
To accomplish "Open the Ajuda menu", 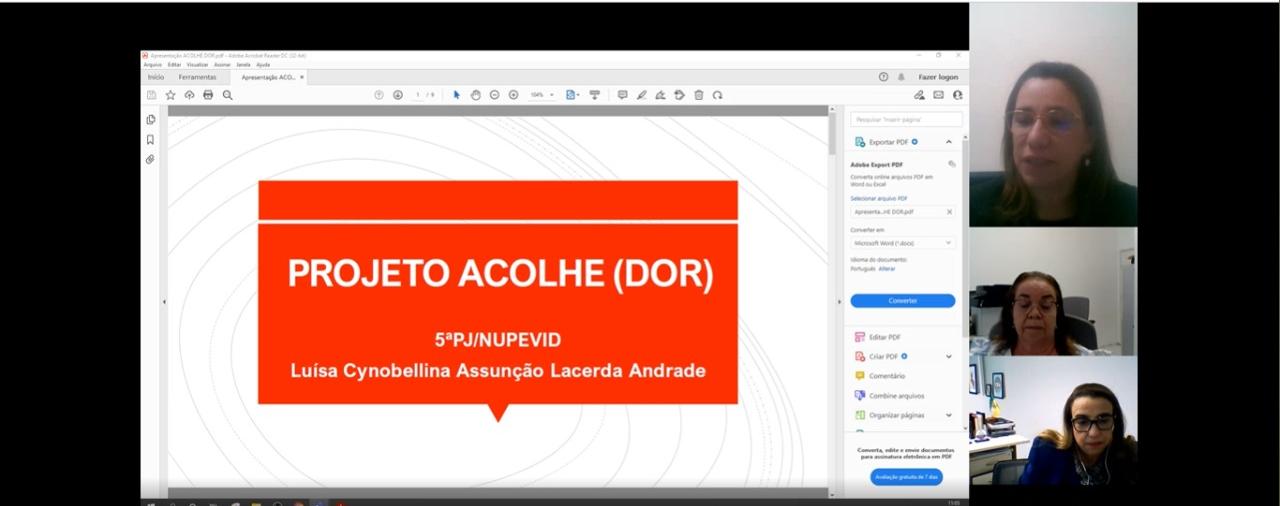I will click(263, 64).
